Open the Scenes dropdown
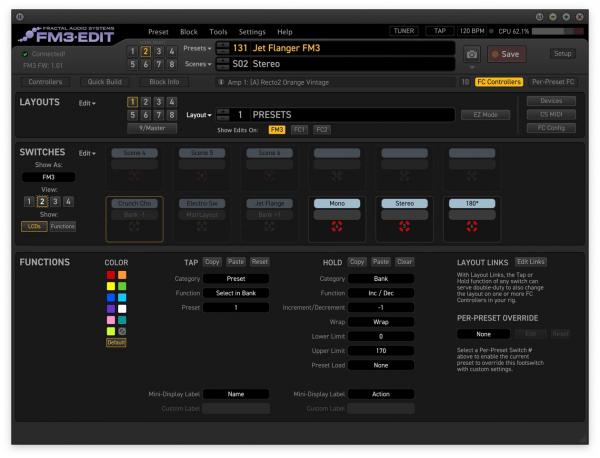 pyautogui.click(x=198, y=64)
